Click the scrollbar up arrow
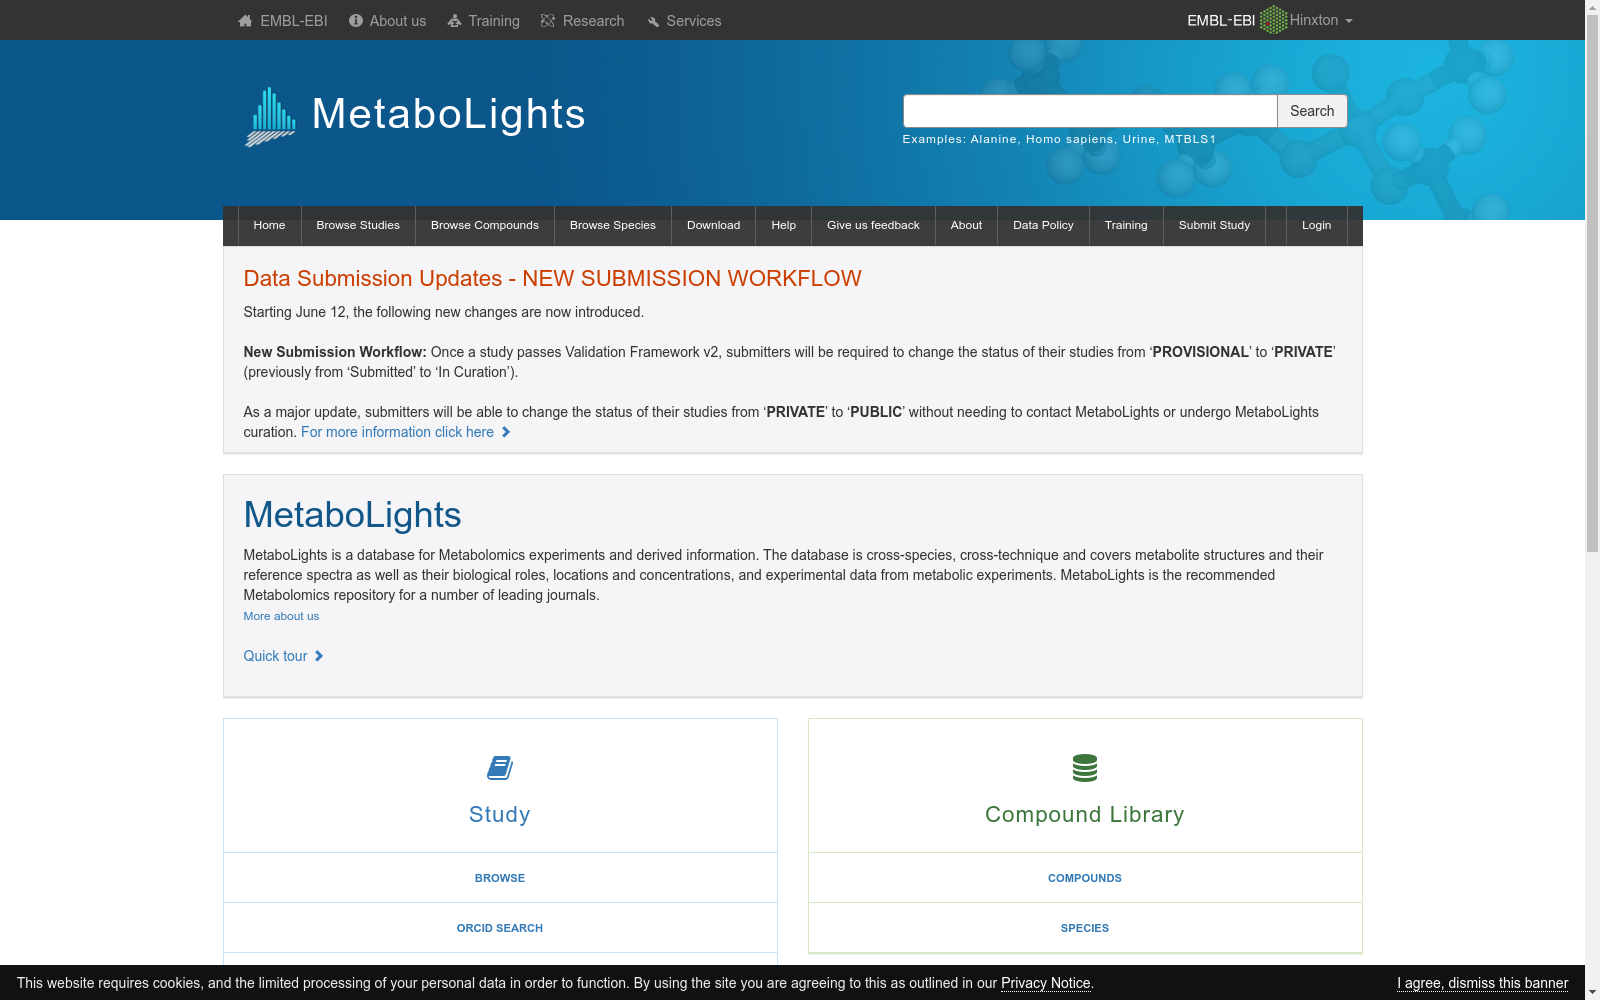Image resolution: width=1600 pixels, height=1000 pixels. pos(1592,8)
